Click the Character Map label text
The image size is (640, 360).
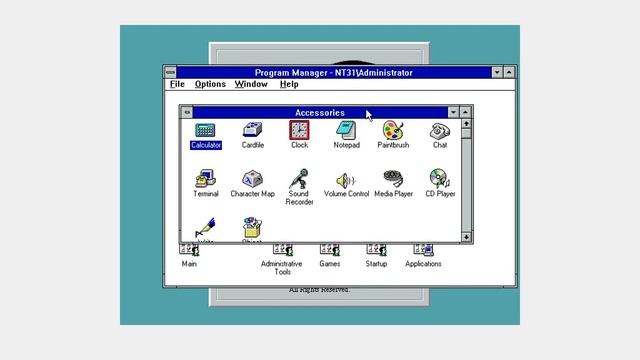[253, 194]
